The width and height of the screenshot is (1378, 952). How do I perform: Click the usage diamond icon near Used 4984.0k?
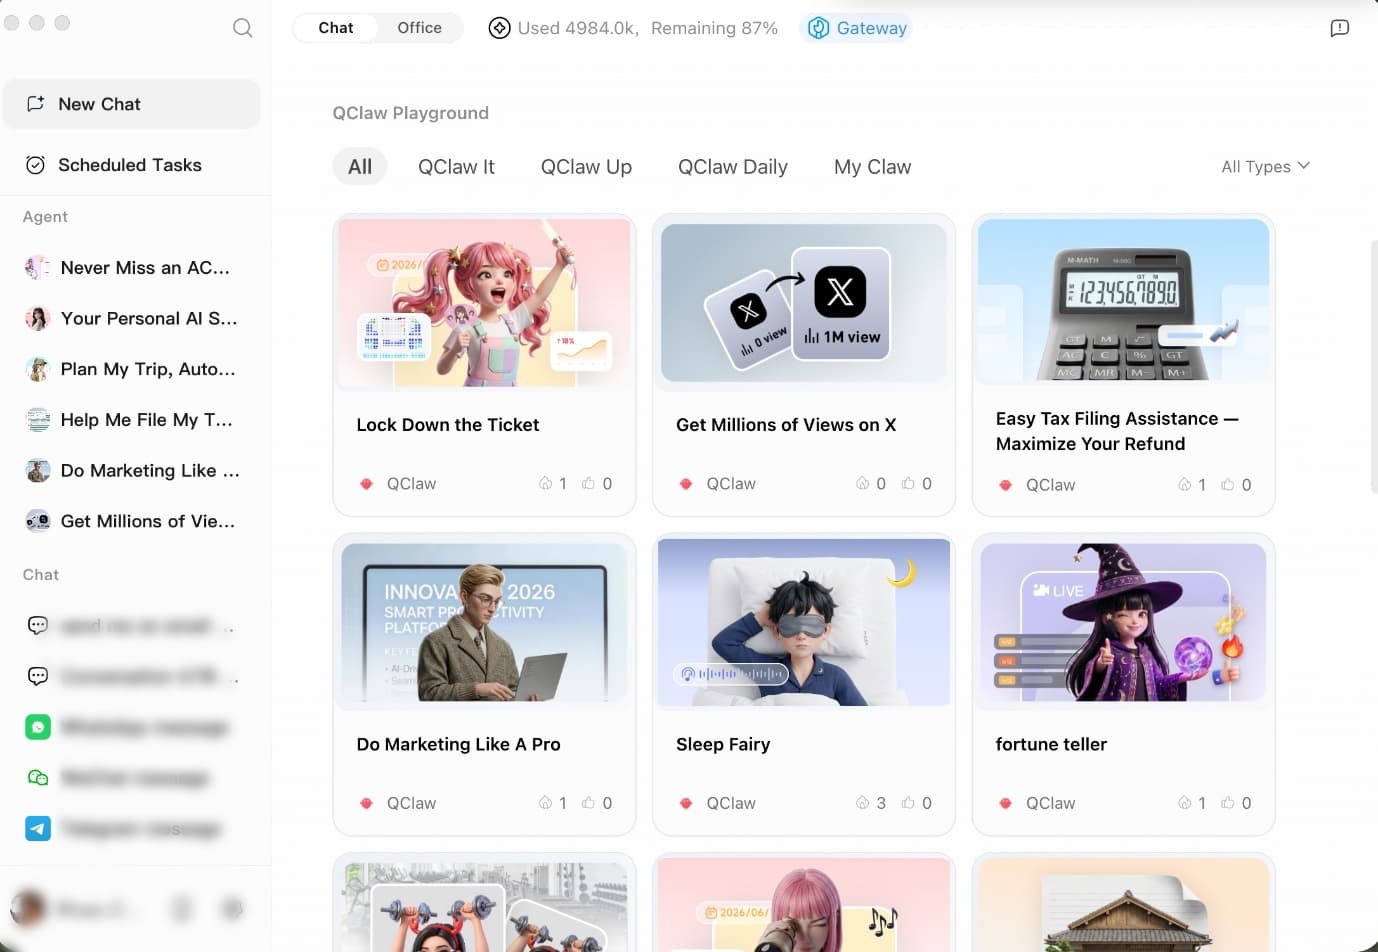point(499,28)
